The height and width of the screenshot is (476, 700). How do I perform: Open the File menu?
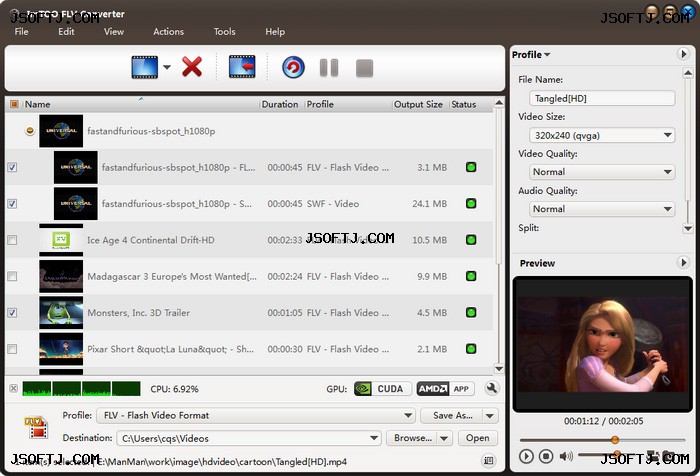[21, 32]
